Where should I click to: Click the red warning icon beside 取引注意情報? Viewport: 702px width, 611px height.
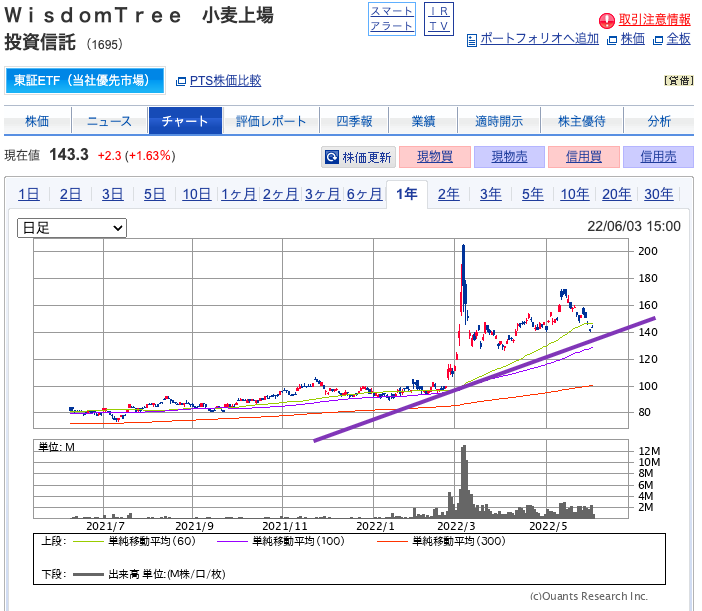(607, 21)
